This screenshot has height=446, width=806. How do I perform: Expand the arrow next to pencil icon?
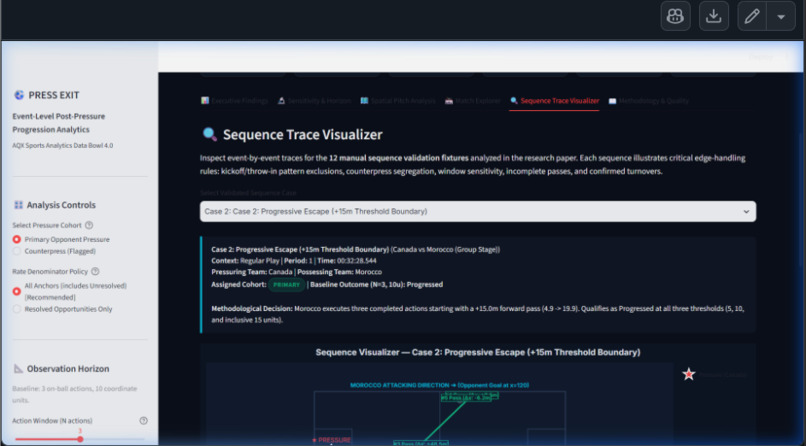[x=781, y=16]
